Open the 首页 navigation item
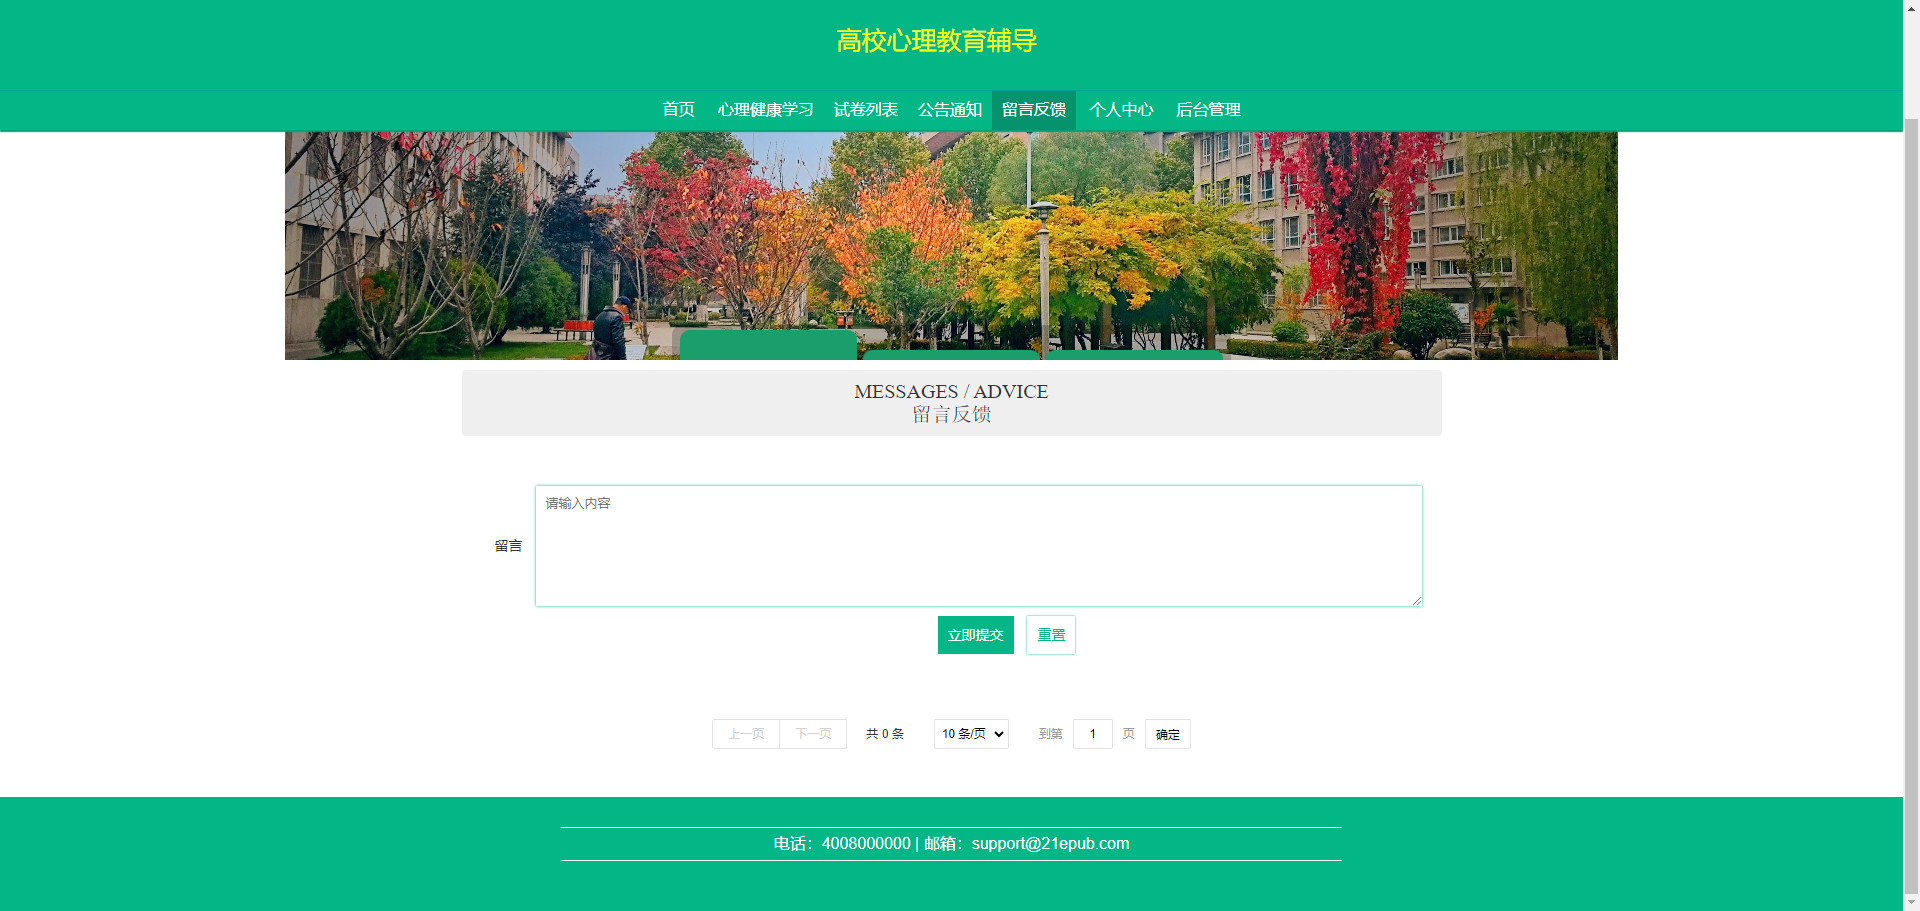This screenshot has width=1920, height=911. tap(679, 110)
